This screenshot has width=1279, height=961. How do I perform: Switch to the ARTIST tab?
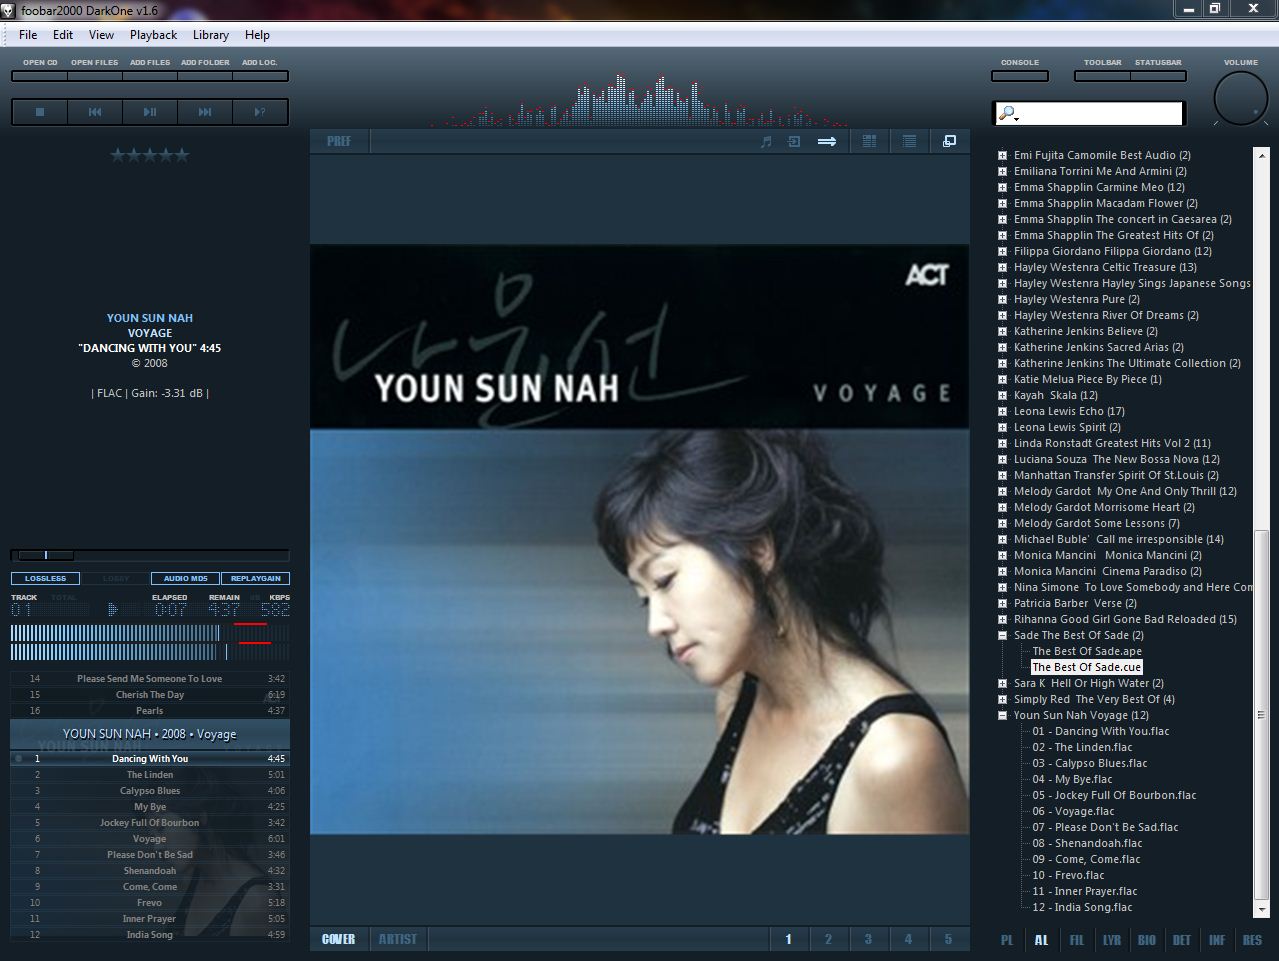(398, 939)
